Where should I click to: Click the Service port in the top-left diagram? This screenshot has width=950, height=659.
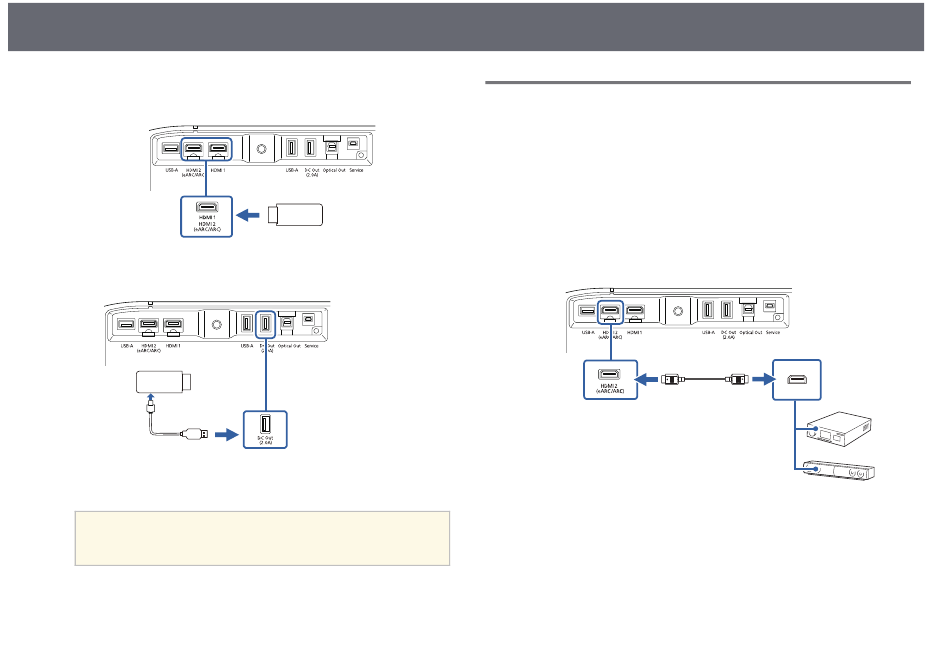[x=353, y=144]
